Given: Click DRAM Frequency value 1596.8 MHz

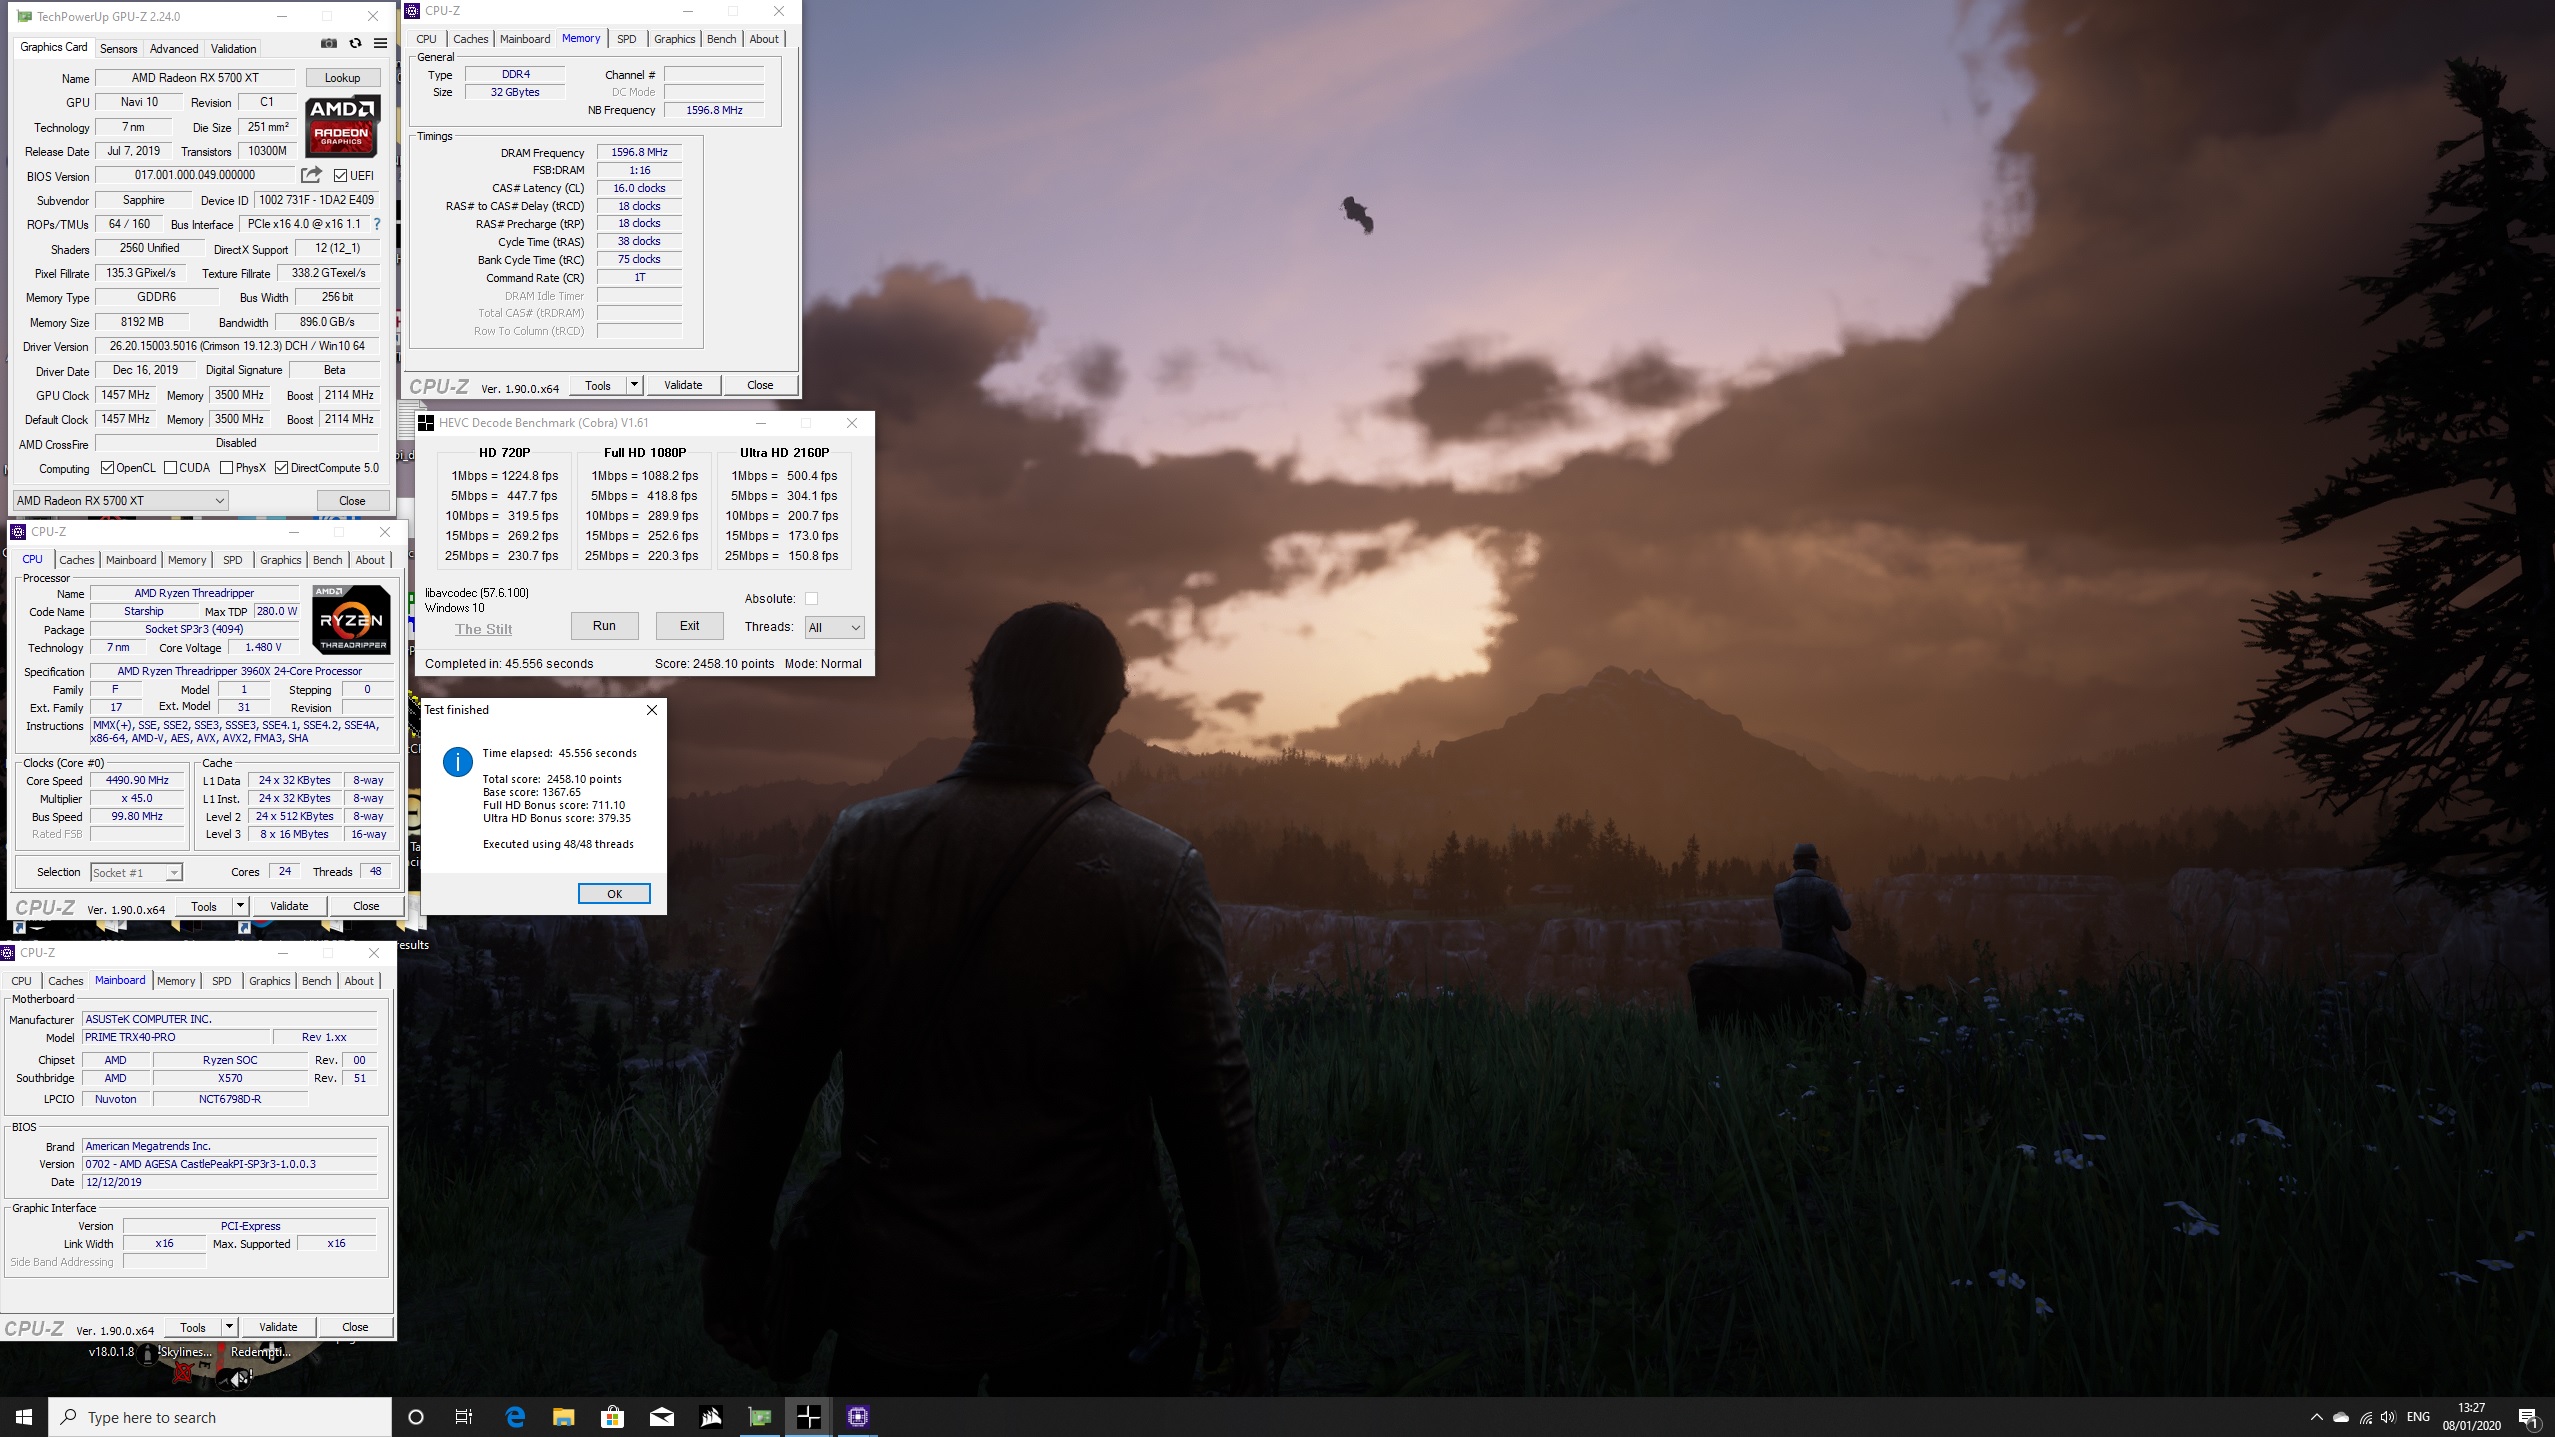Looking at the screenshot, I should click(x=639, y=152).
